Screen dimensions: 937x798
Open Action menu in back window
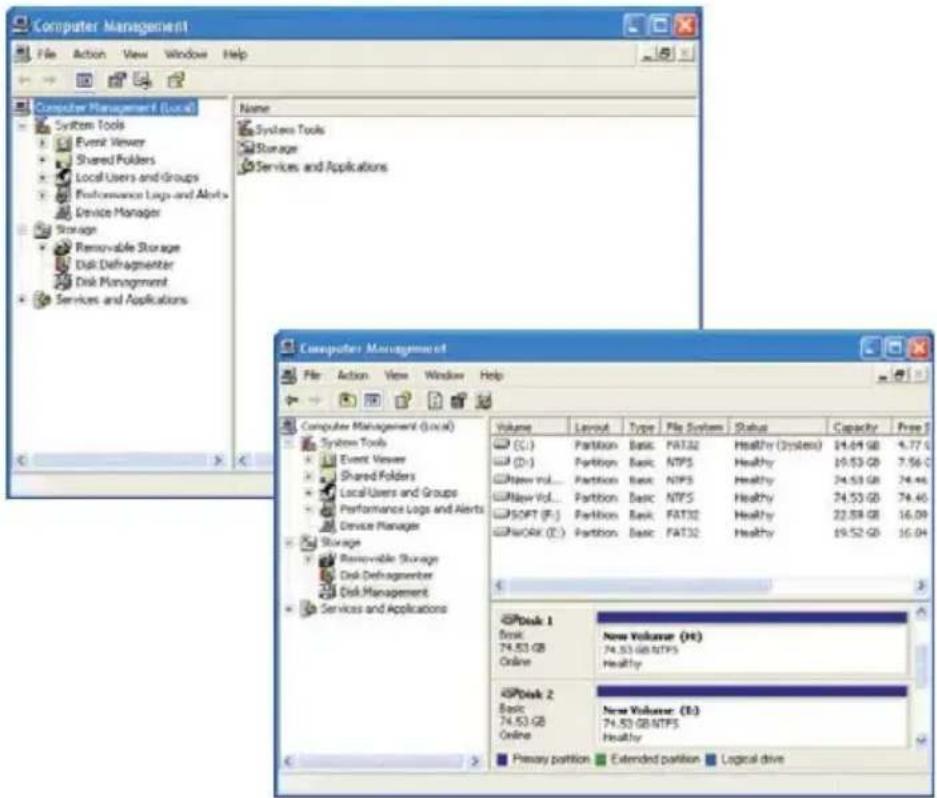pos(89,54)
